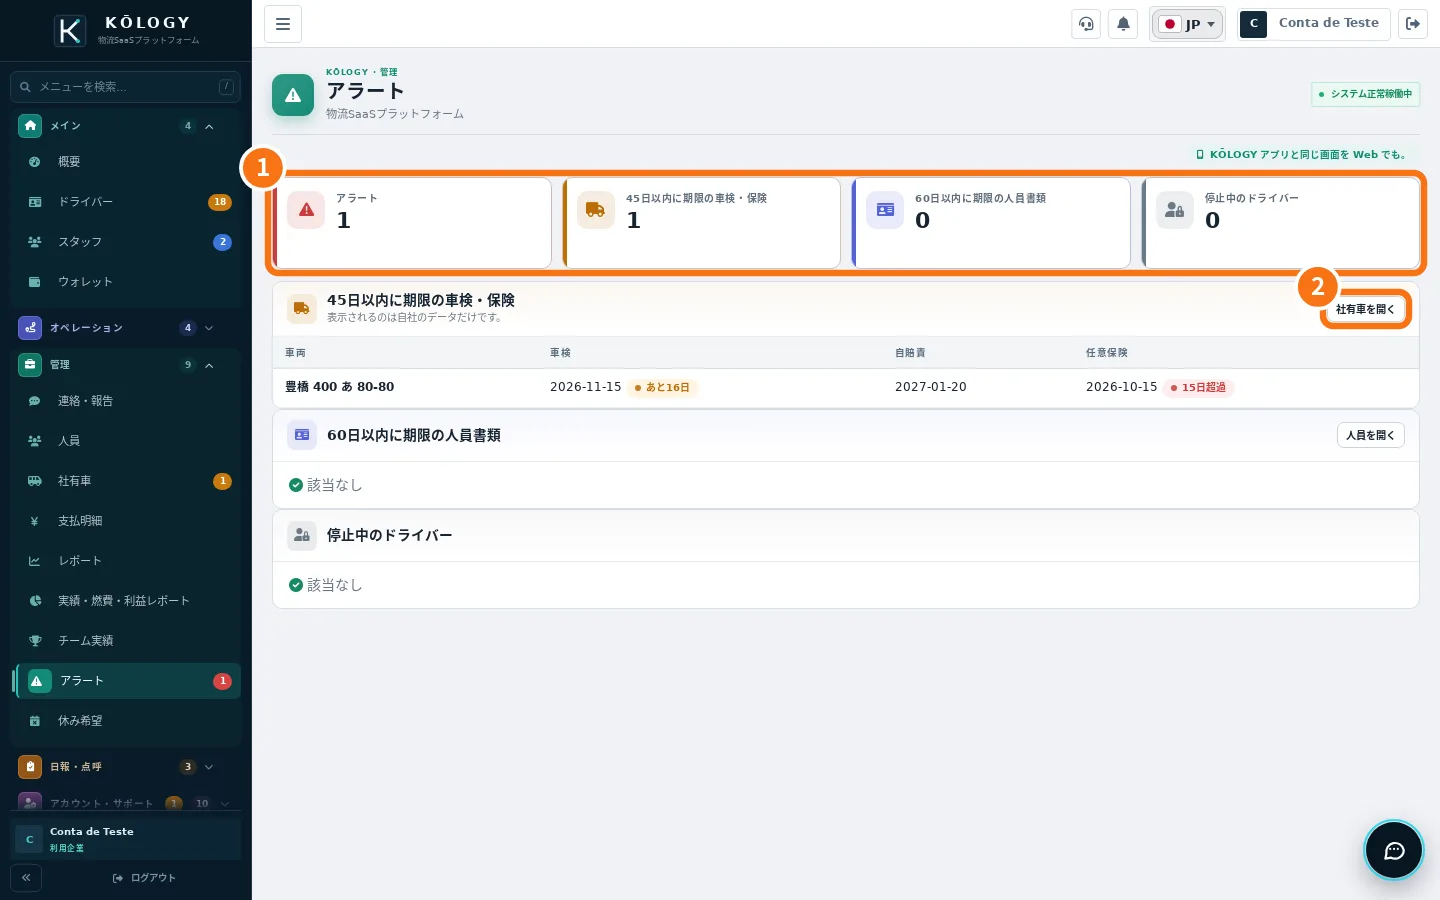
Task: Open 休み希望 menu item
Action: coord(128,721)
